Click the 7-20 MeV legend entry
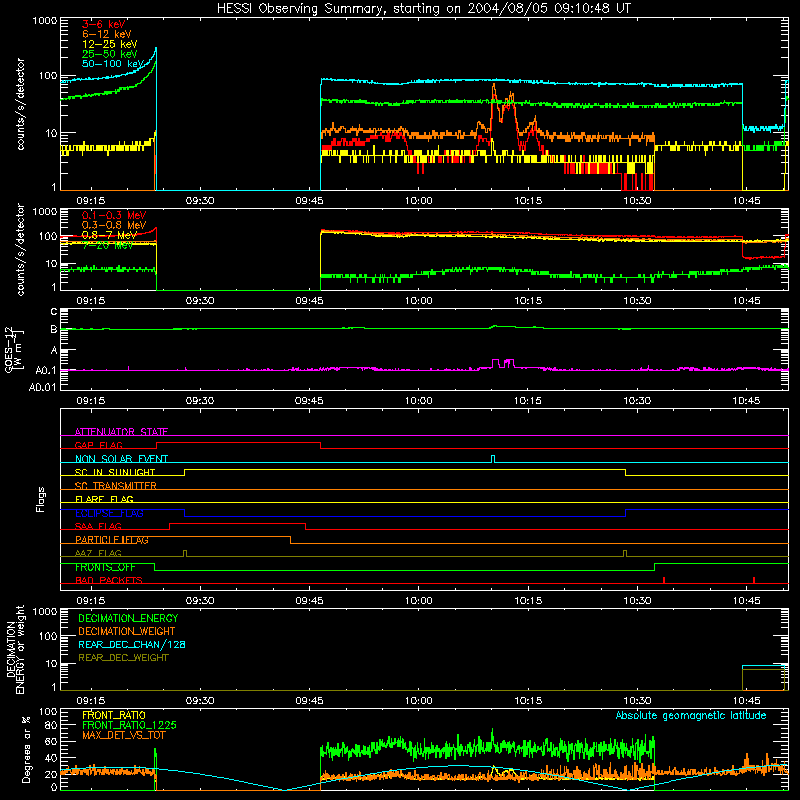 (x=107, y=245)
